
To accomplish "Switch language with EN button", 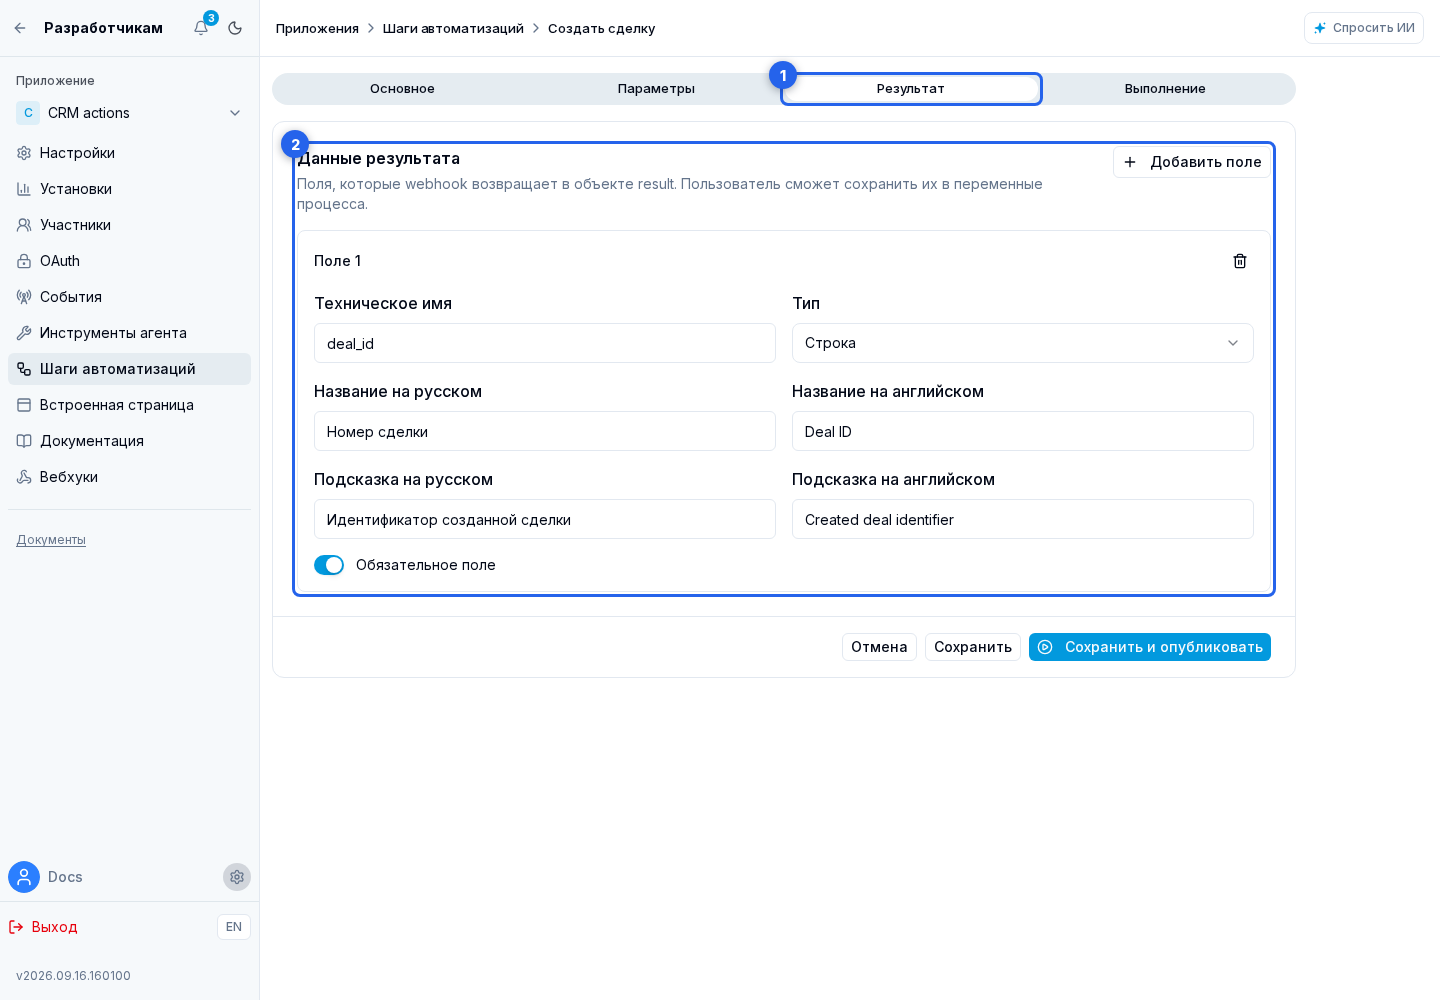I will coord(234,927).
